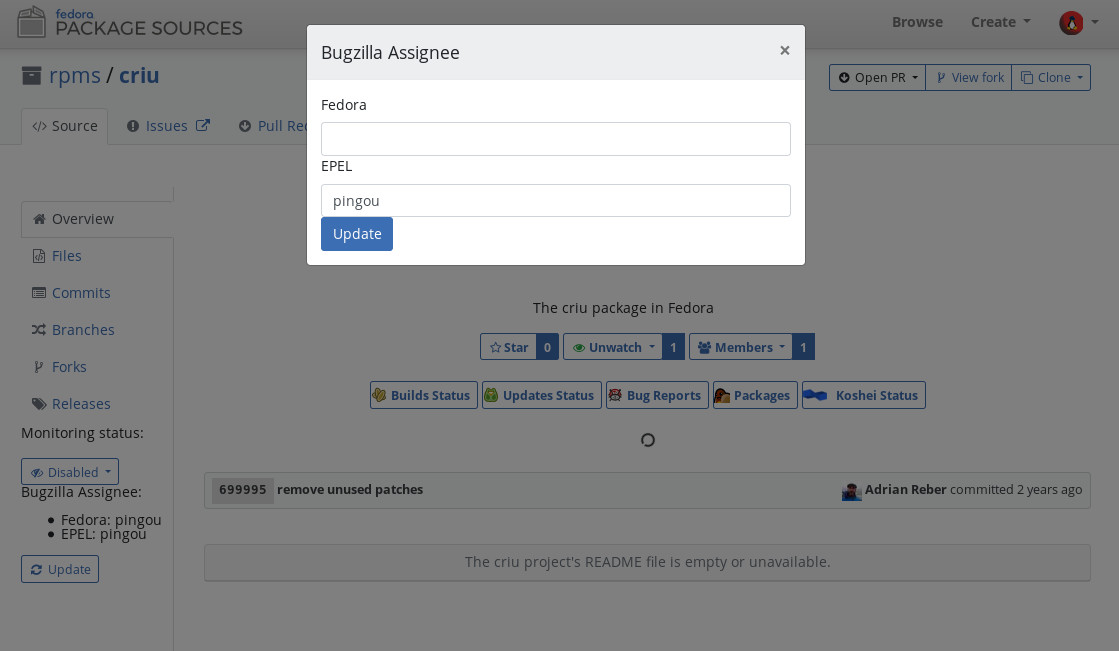The image size is (1119, 651).
Task: Expand the Open PR dropdown
Action: [x=877, y=77]
